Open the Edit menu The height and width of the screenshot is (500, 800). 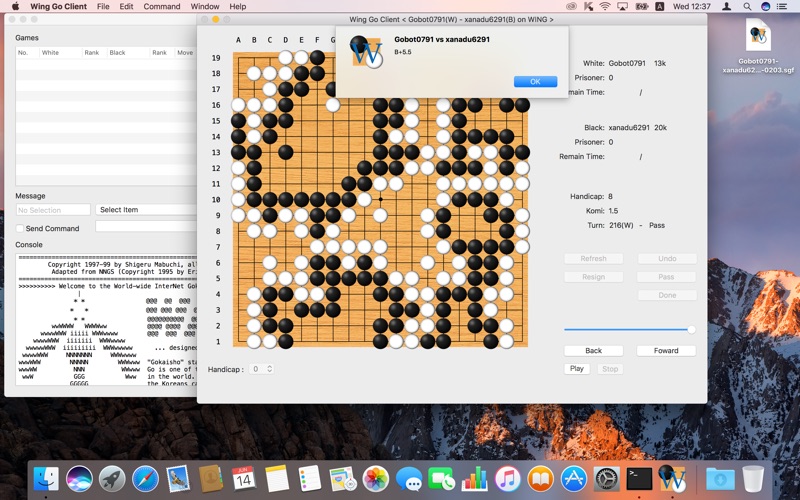[126, 7]
